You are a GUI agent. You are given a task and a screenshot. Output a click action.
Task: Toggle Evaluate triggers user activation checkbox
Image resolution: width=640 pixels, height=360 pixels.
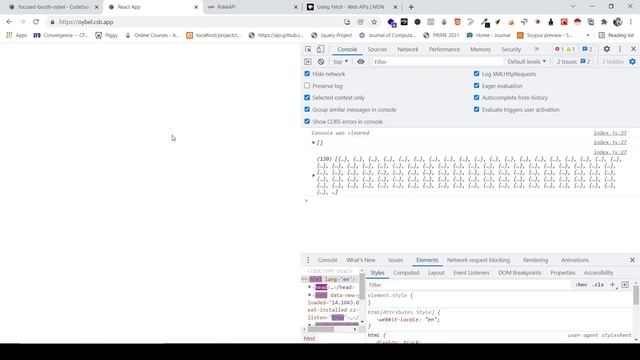coord(476,109)
